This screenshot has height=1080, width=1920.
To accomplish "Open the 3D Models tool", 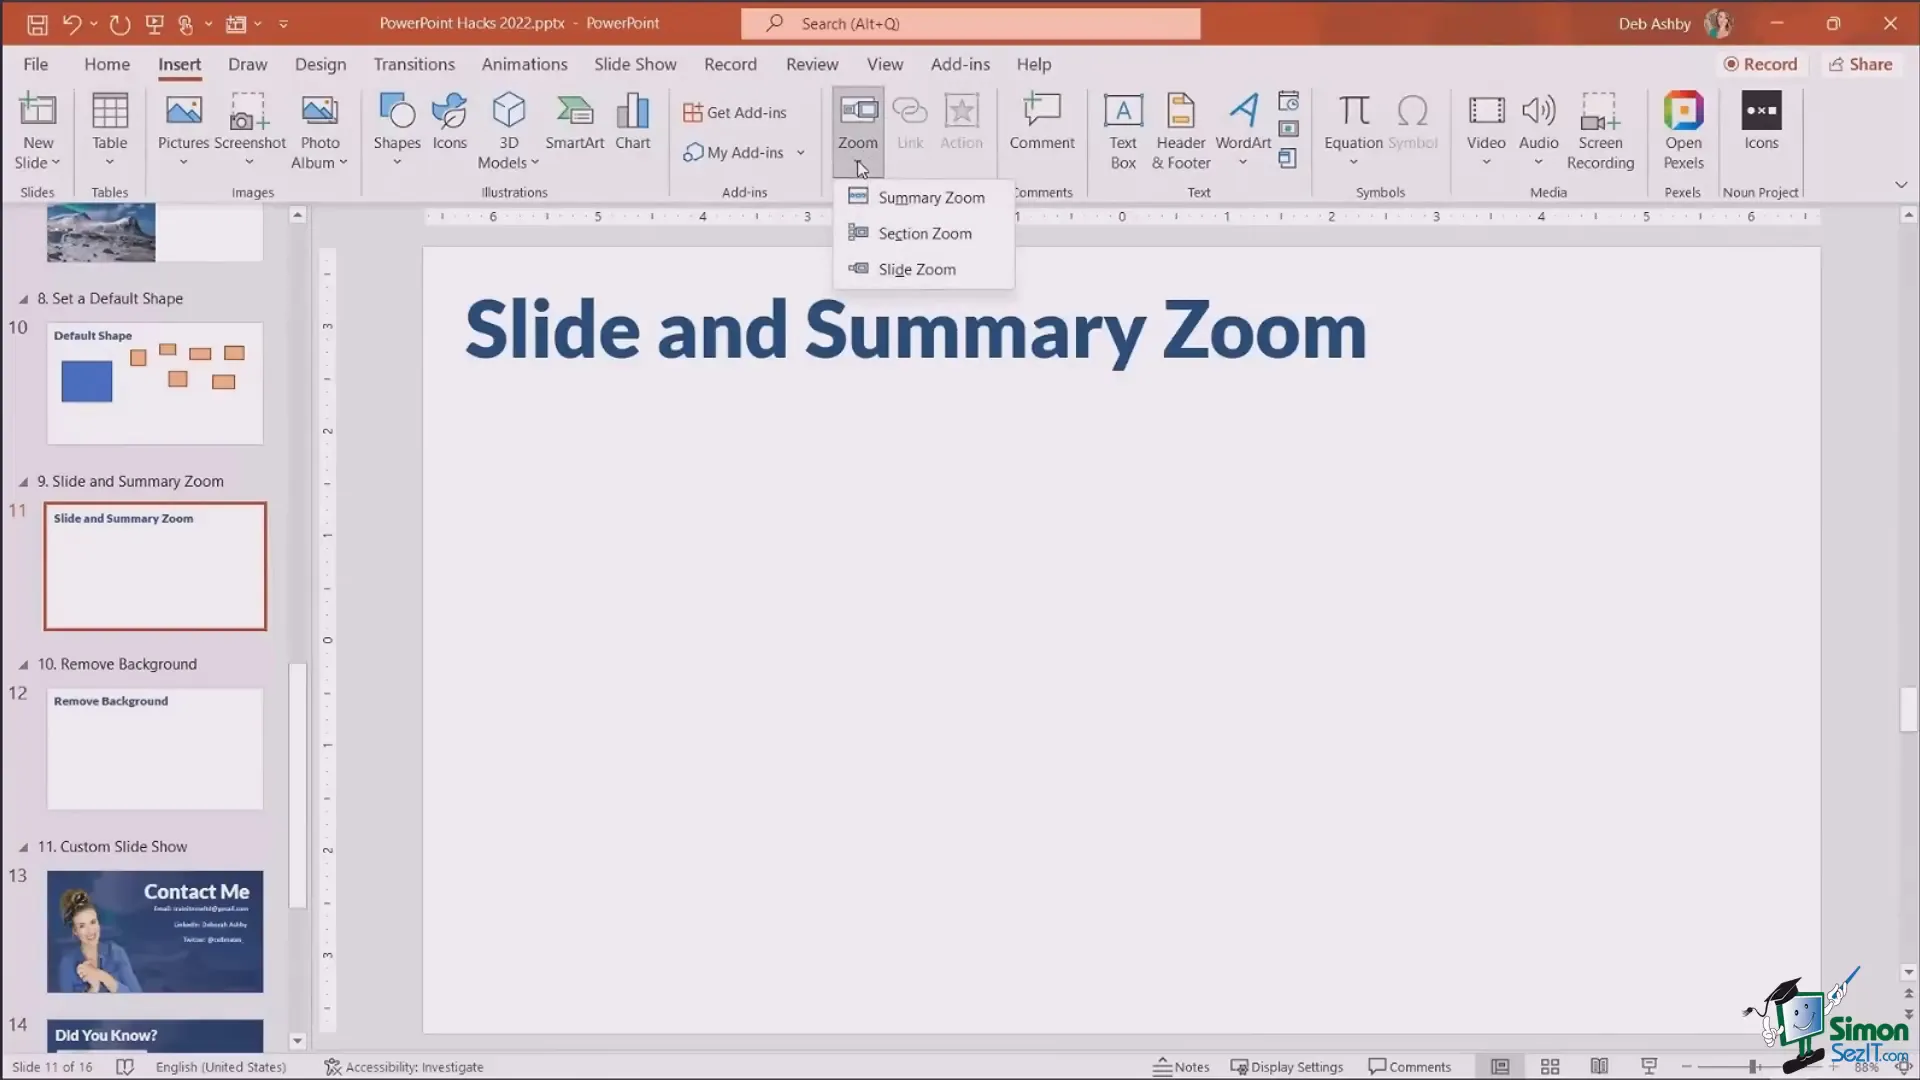I will pos(508,132).
